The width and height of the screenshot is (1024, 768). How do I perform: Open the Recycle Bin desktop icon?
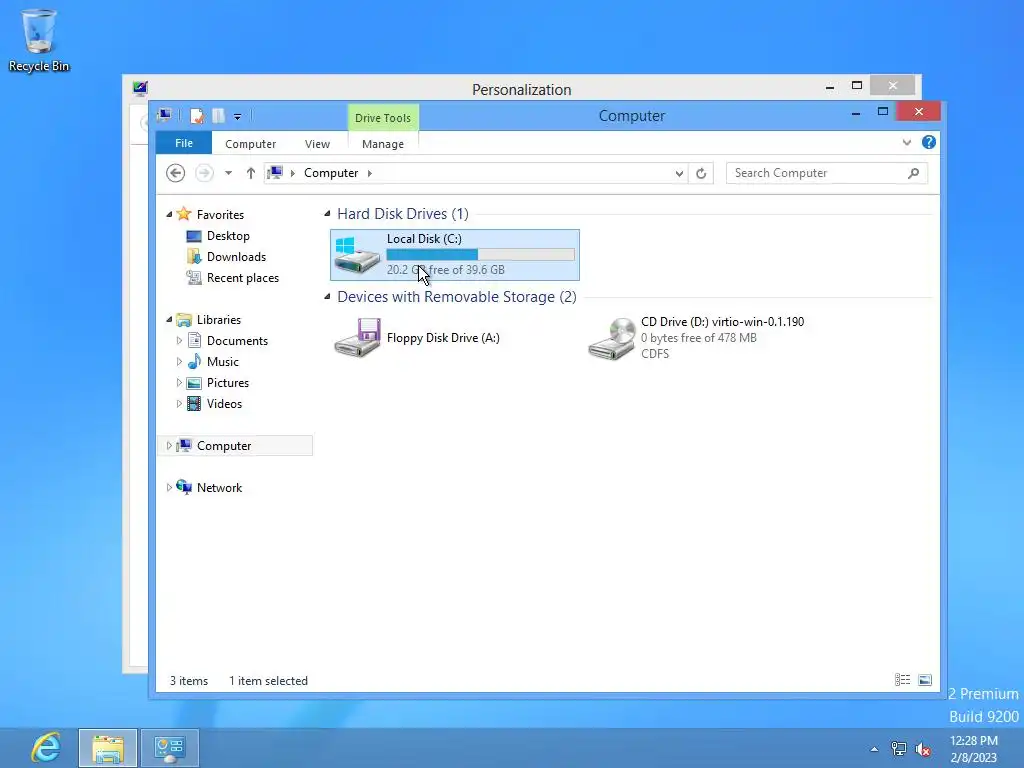(x=39, y=39)
